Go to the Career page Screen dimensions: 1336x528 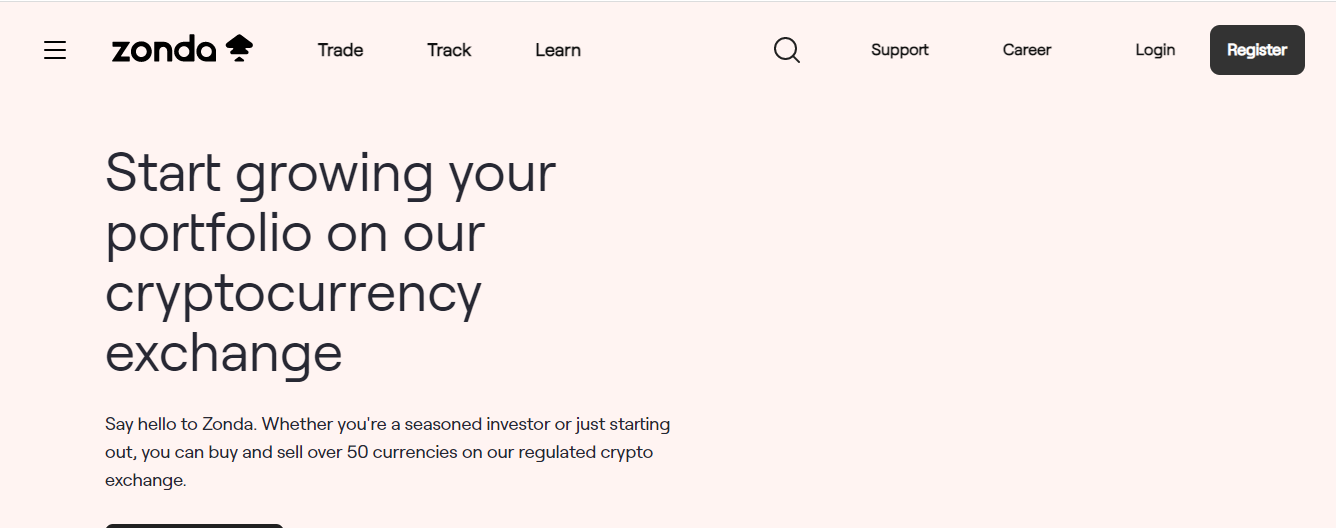pos(1027,50)
